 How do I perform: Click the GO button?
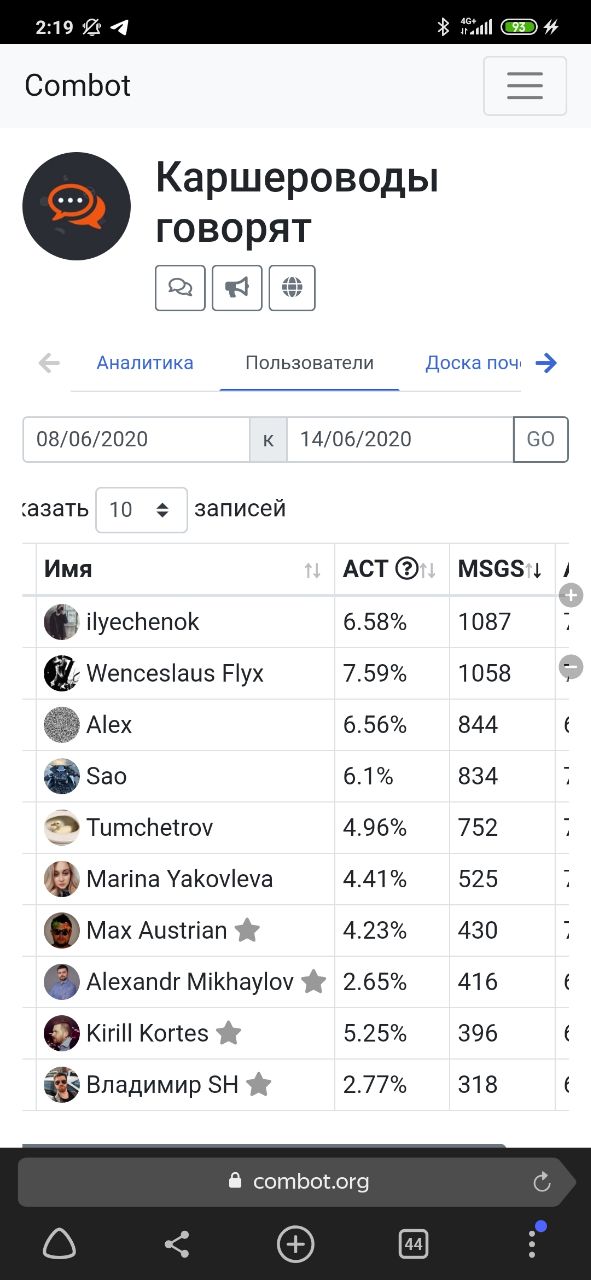click(541, 439)
